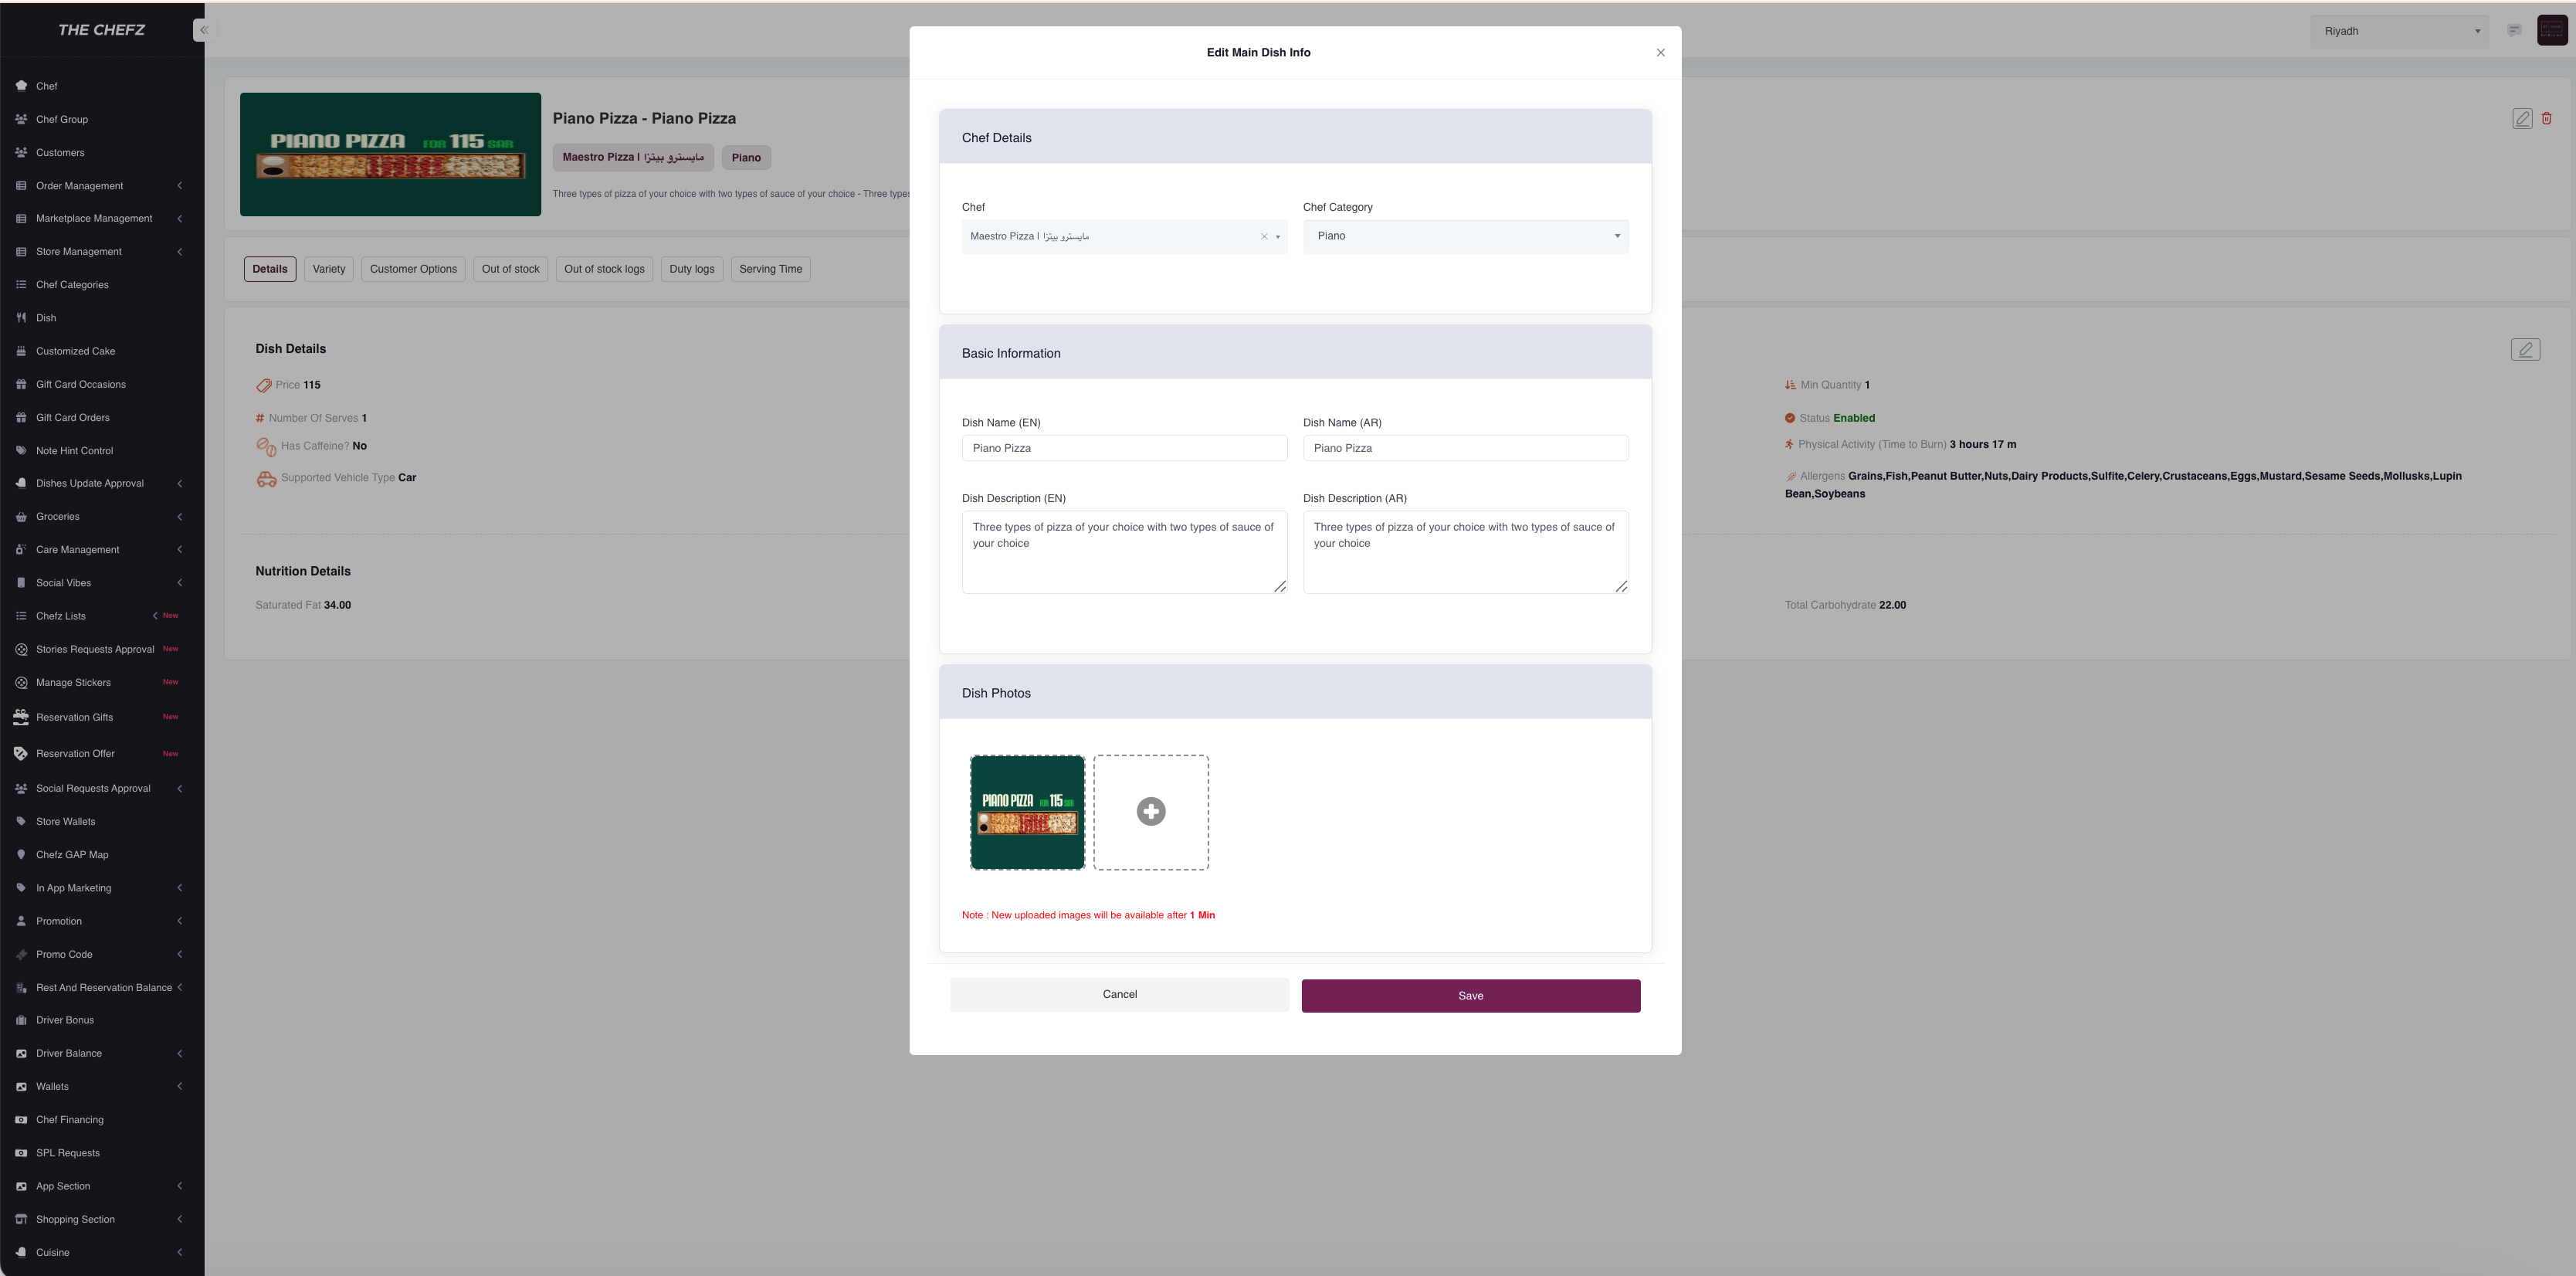Image resolution: width=2576 pixels, height=1276 pixels.
Task: Switch to the Out of stock tab
Action: pos(510,269)
